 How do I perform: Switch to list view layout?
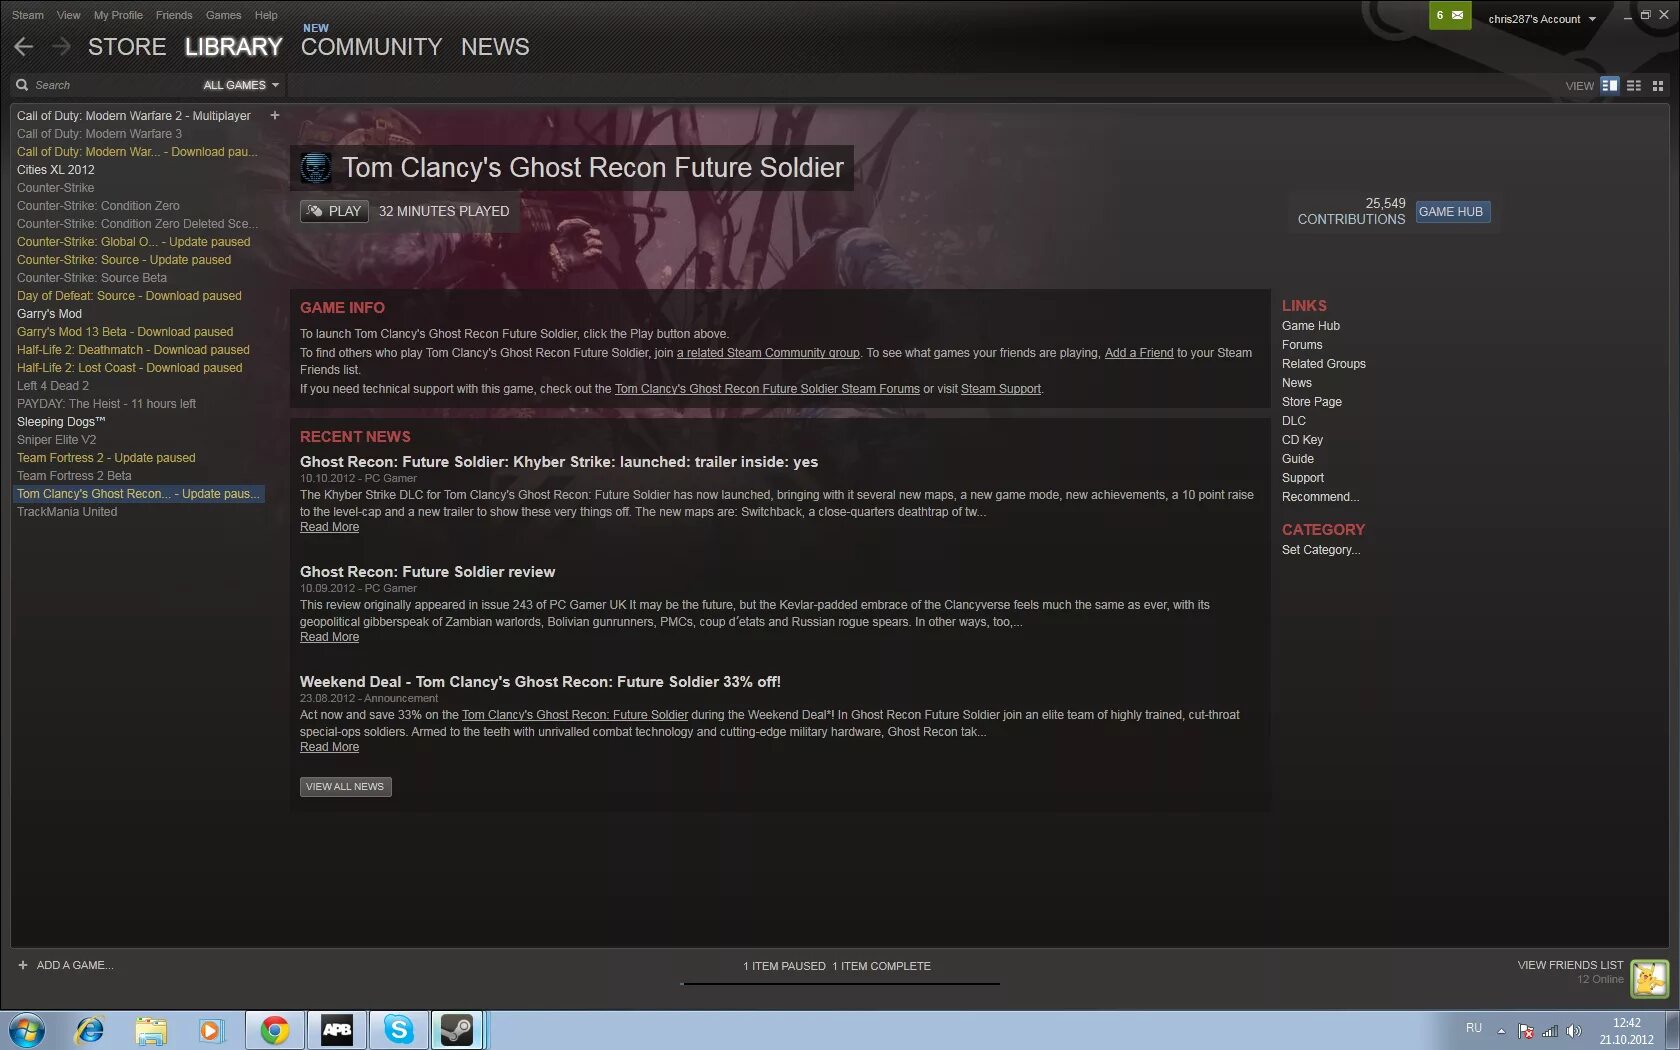1634,85
